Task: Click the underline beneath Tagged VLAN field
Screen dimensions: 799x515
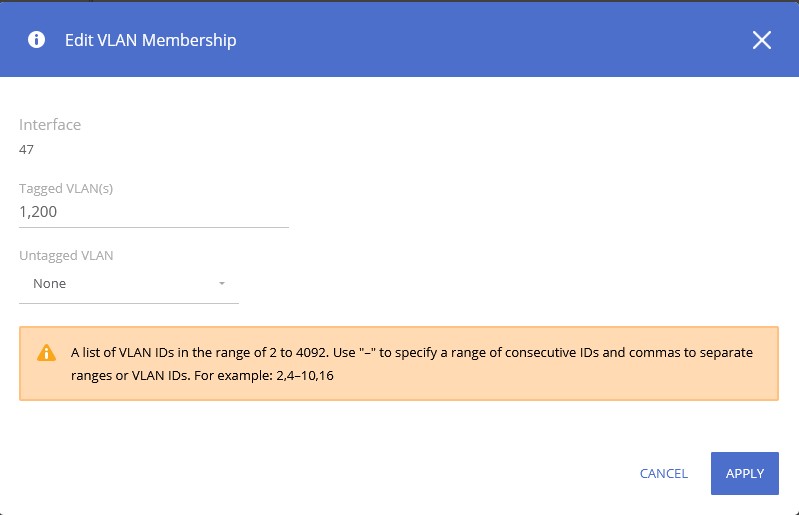Action: [x=154, y=226]
